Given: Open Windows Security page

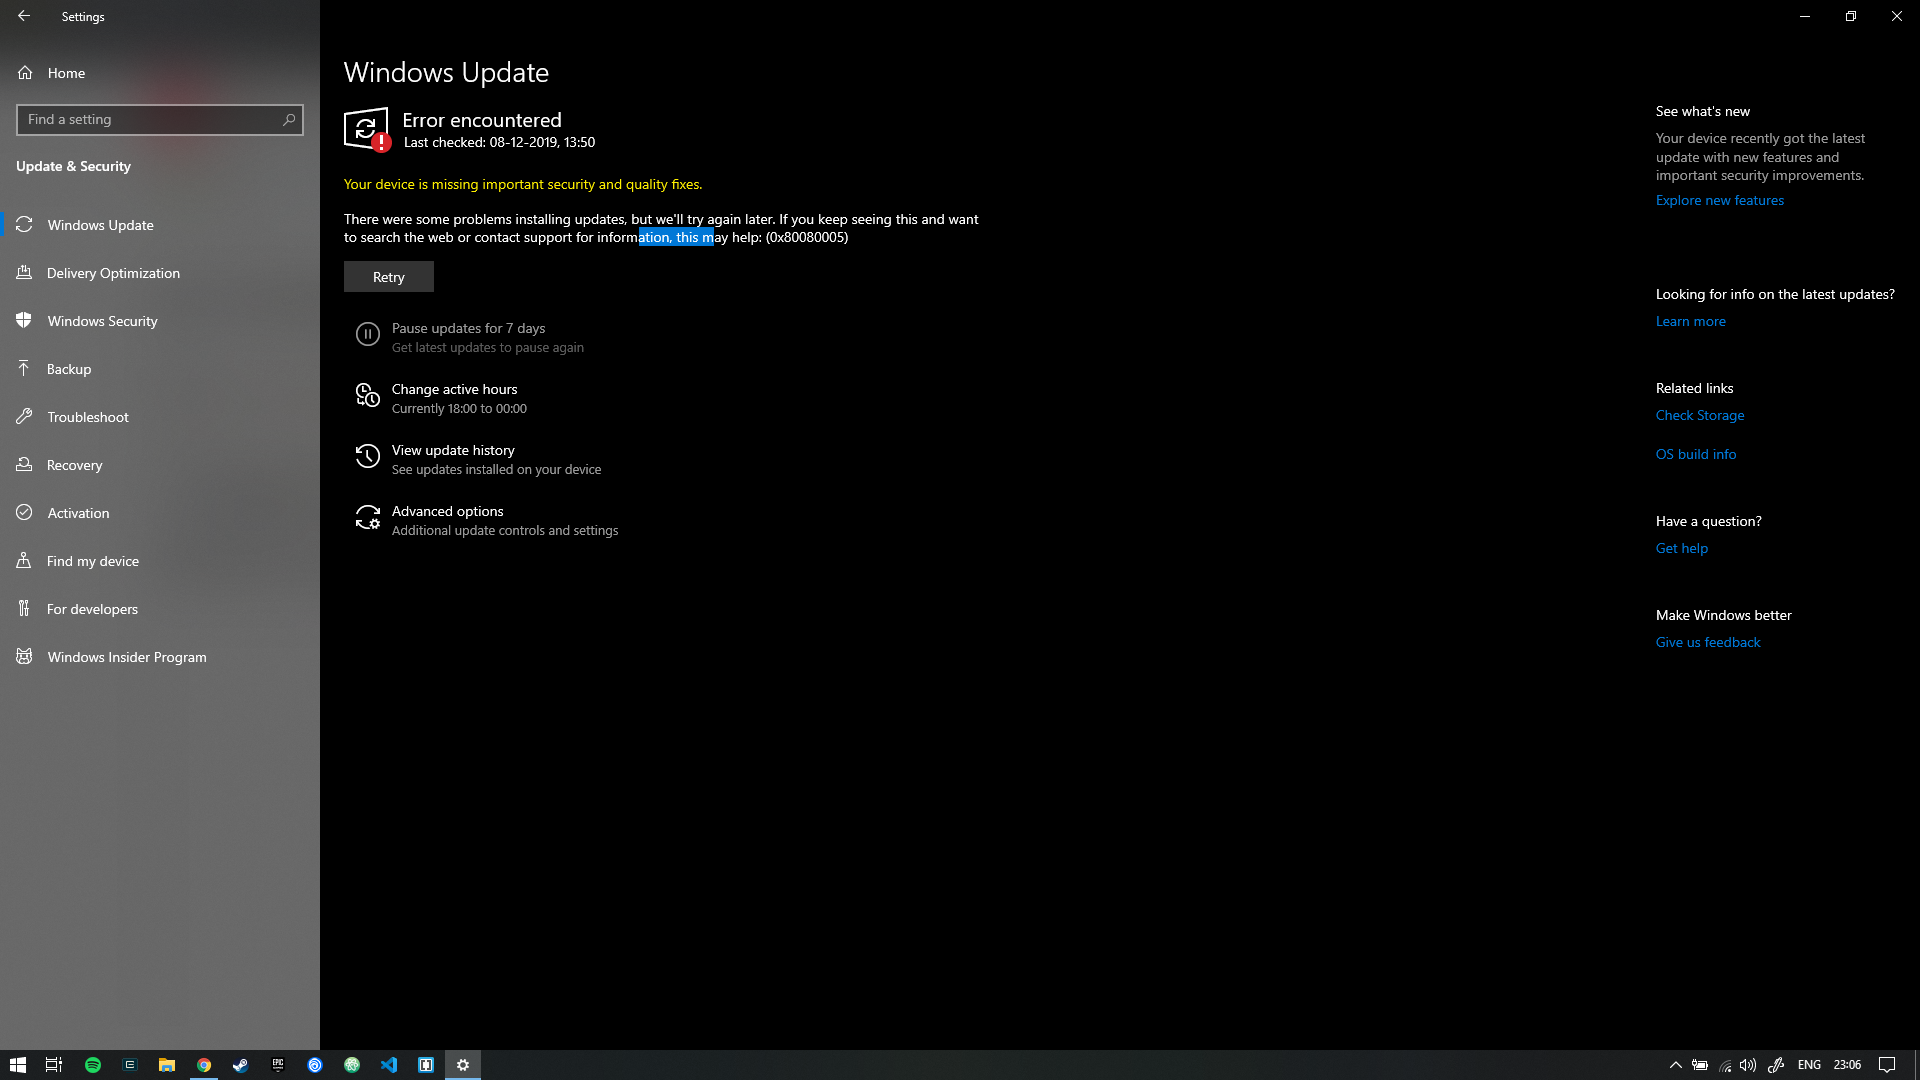Looking at the screenshot, I should [160, 321].
